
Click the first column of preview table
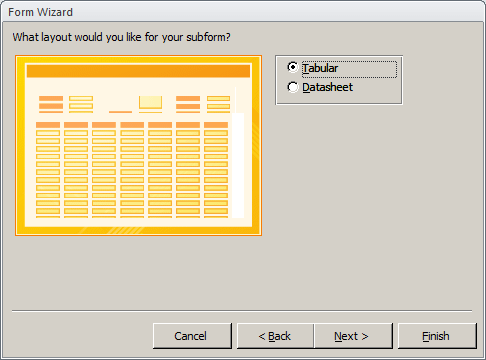tap(48, 170)
